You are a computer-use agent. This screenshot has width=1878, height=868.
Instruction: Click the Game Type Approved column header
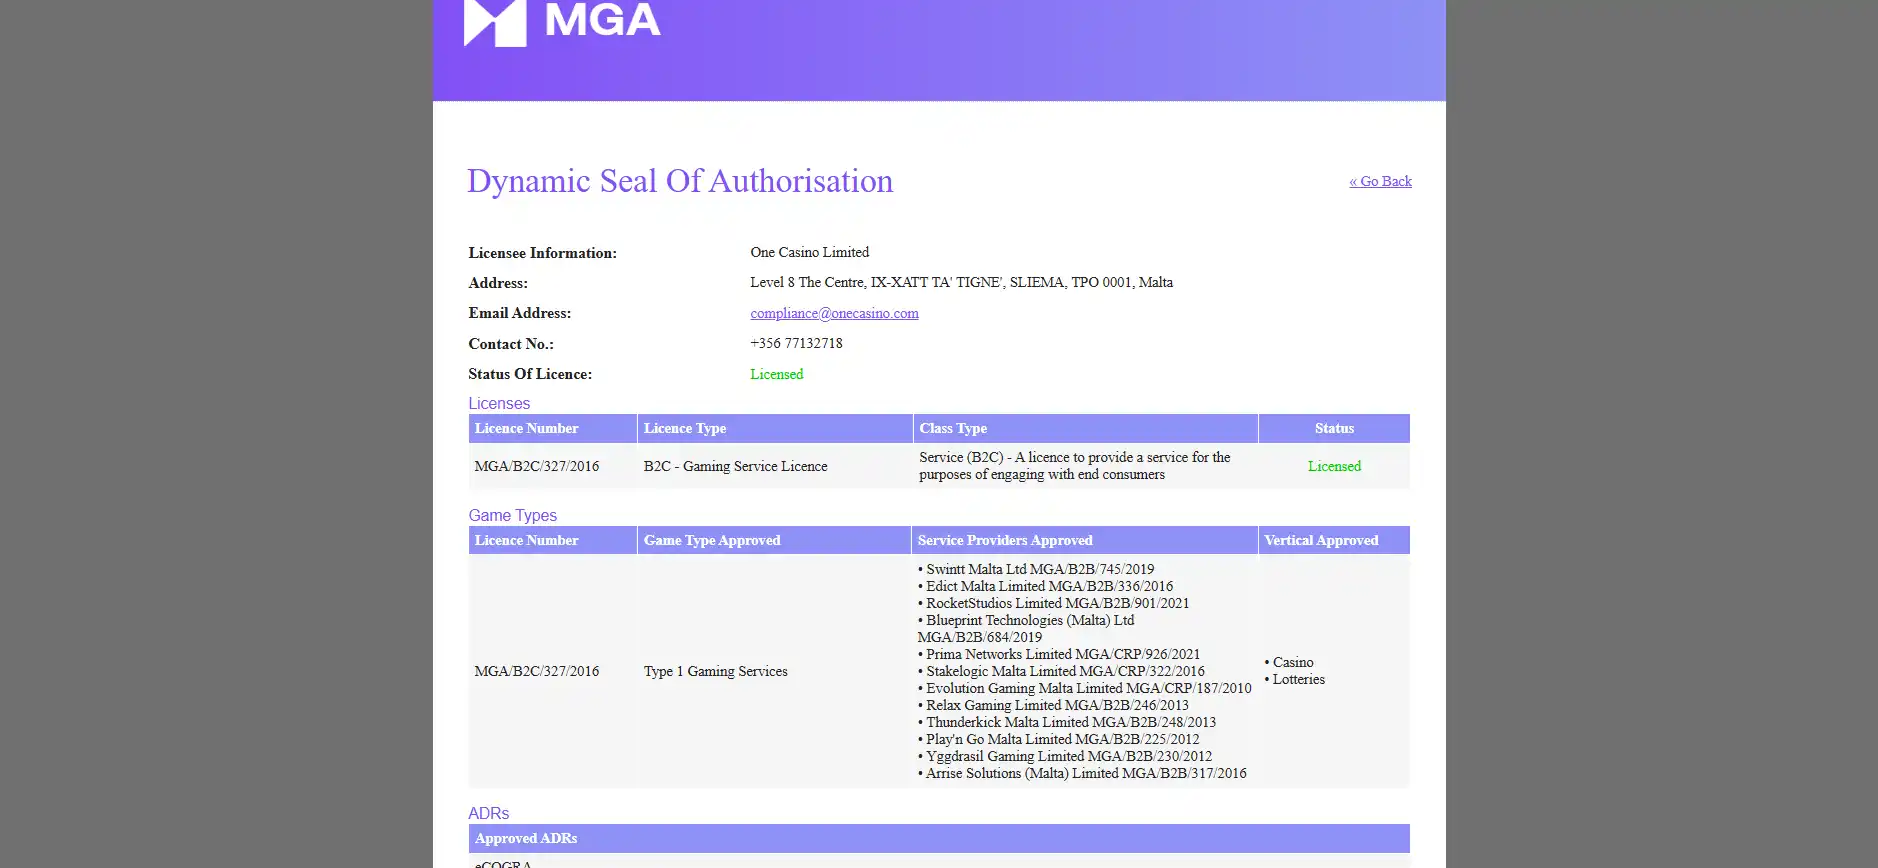click(x=774, y=540)
